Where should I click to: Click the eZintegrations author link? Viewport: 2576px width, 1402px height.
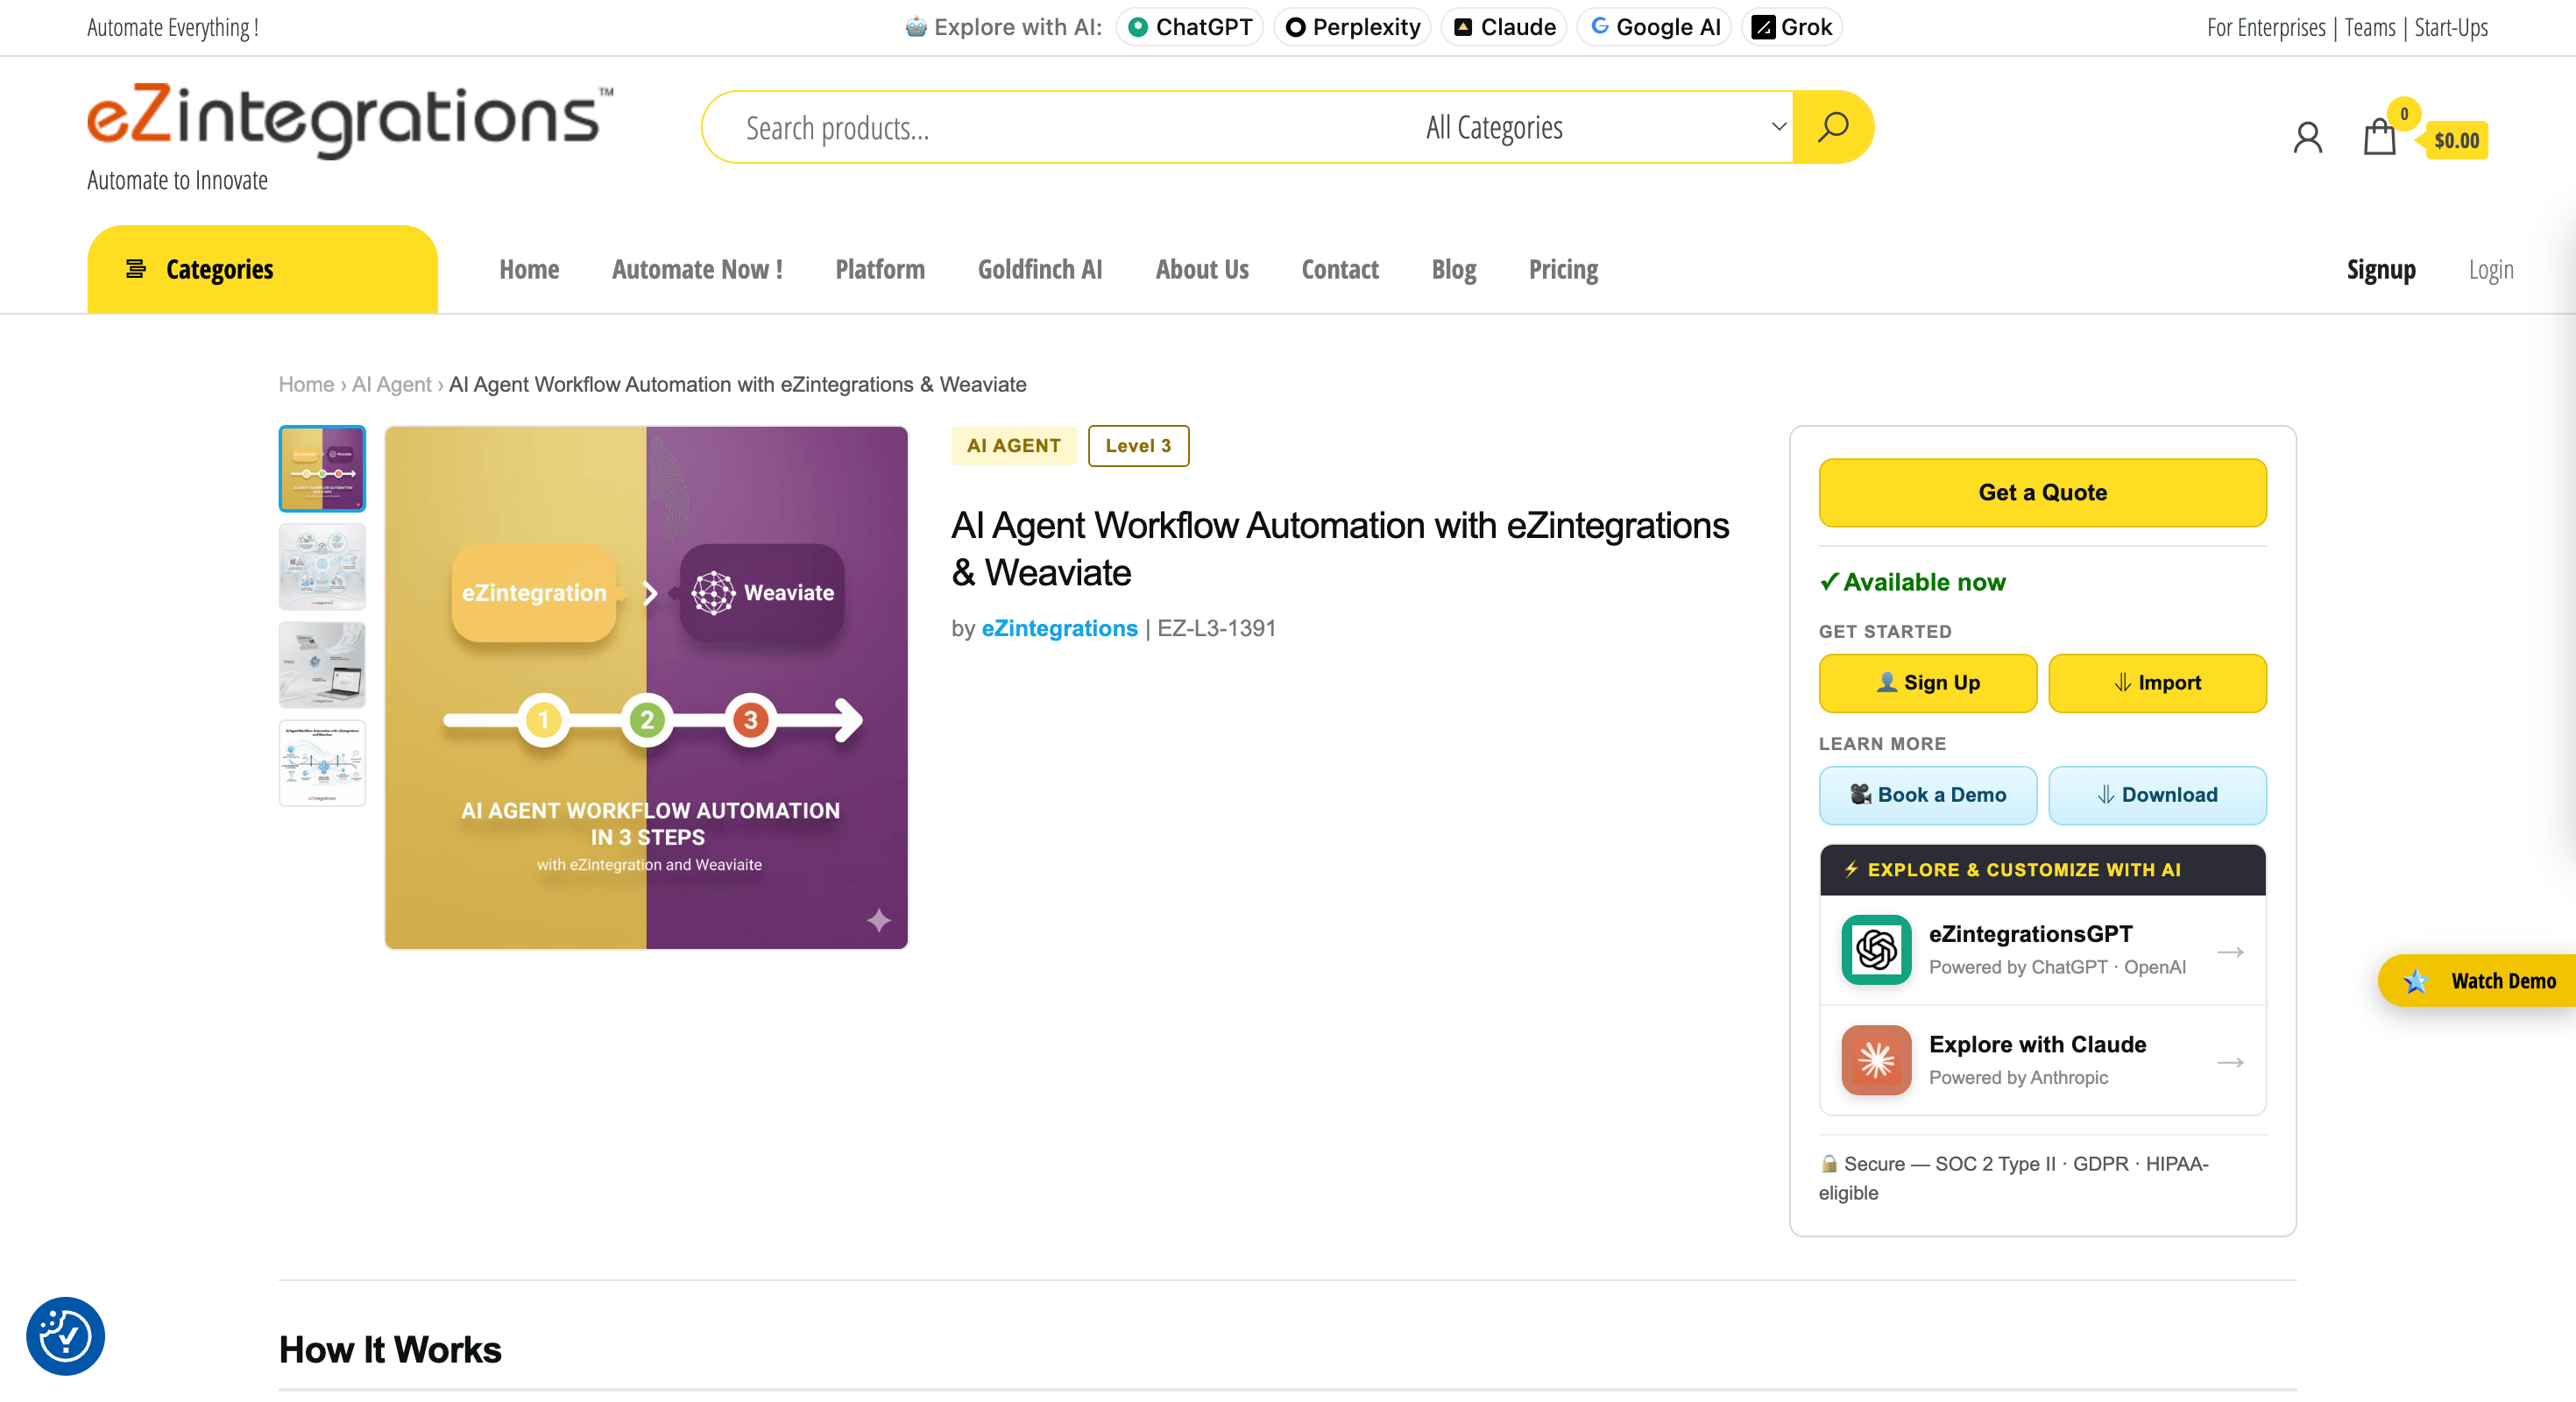pos(1059,628)
